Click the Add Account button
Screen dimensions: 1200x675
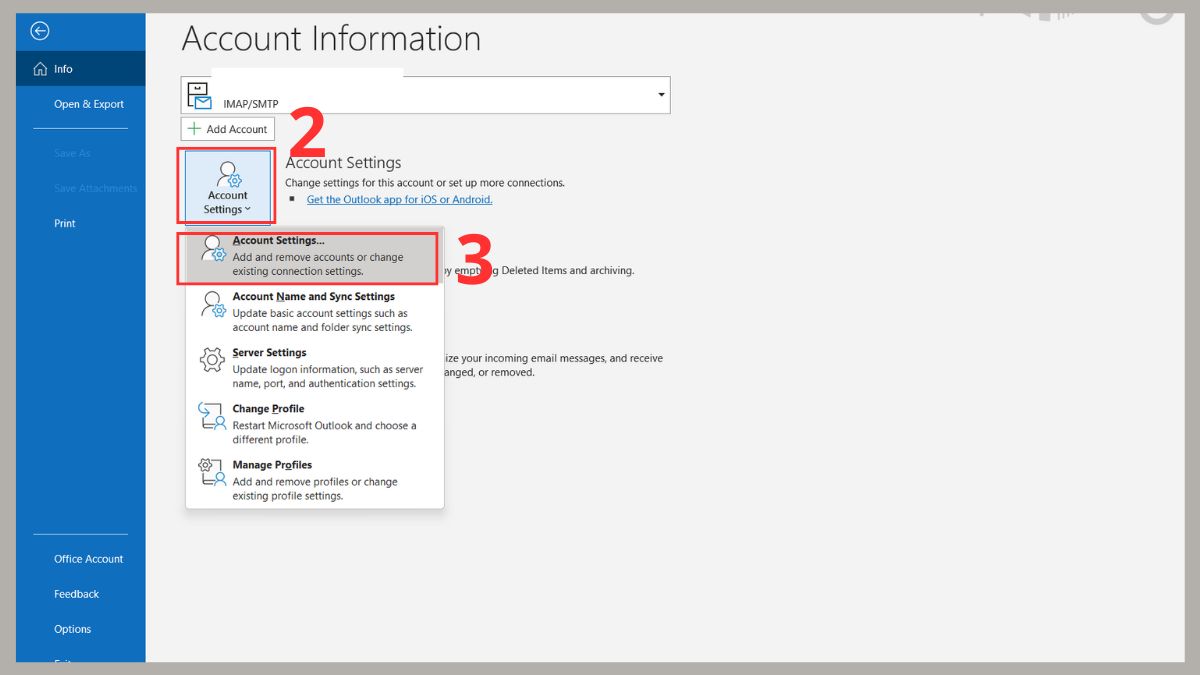pyautogui.click(x=227, y=128)
